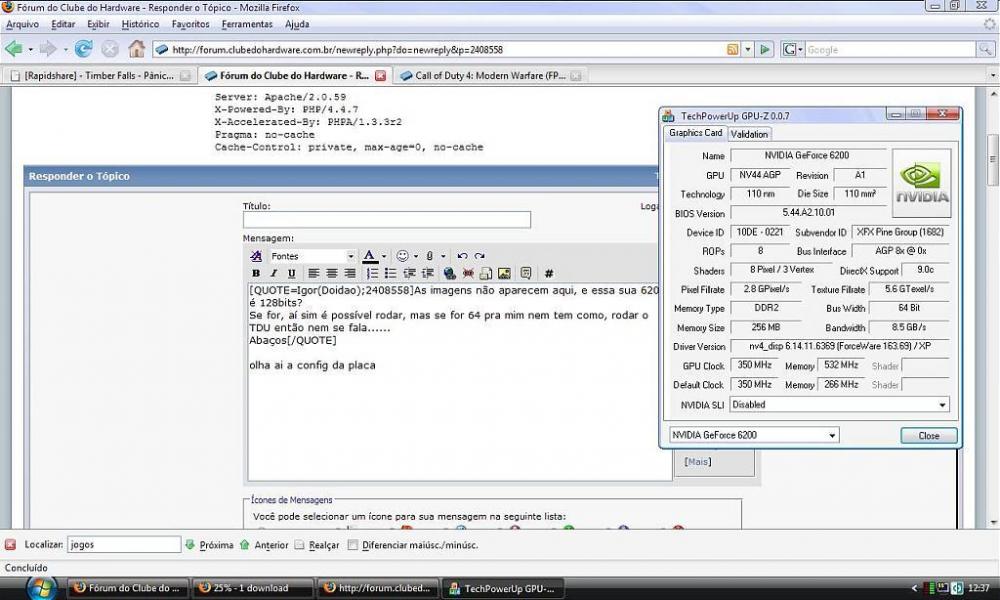Screen dimensions: 1000x600
Task: Click the Insert Link globe icon
Action: coord(449,273)
